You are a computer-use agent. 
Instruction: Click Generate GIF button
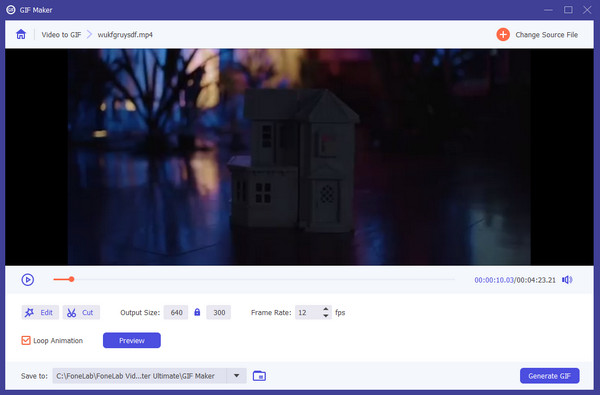point(549,376)
